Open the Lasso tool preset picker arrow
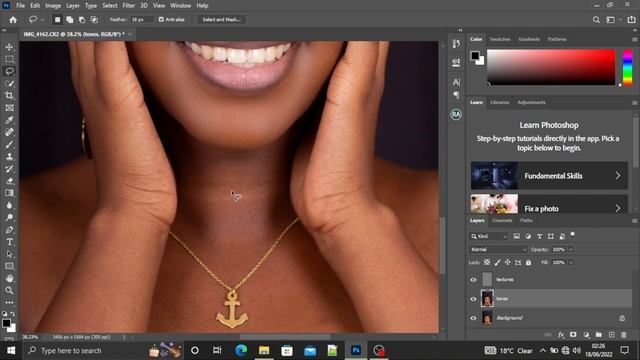The height and width of the screenshot is (360, 640). click(x=42, y=20)
